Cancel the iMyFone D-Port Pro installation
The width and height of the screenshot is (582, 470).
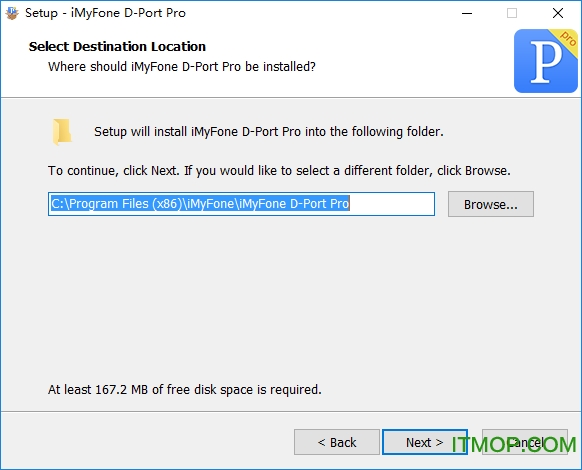coord(524,442)
